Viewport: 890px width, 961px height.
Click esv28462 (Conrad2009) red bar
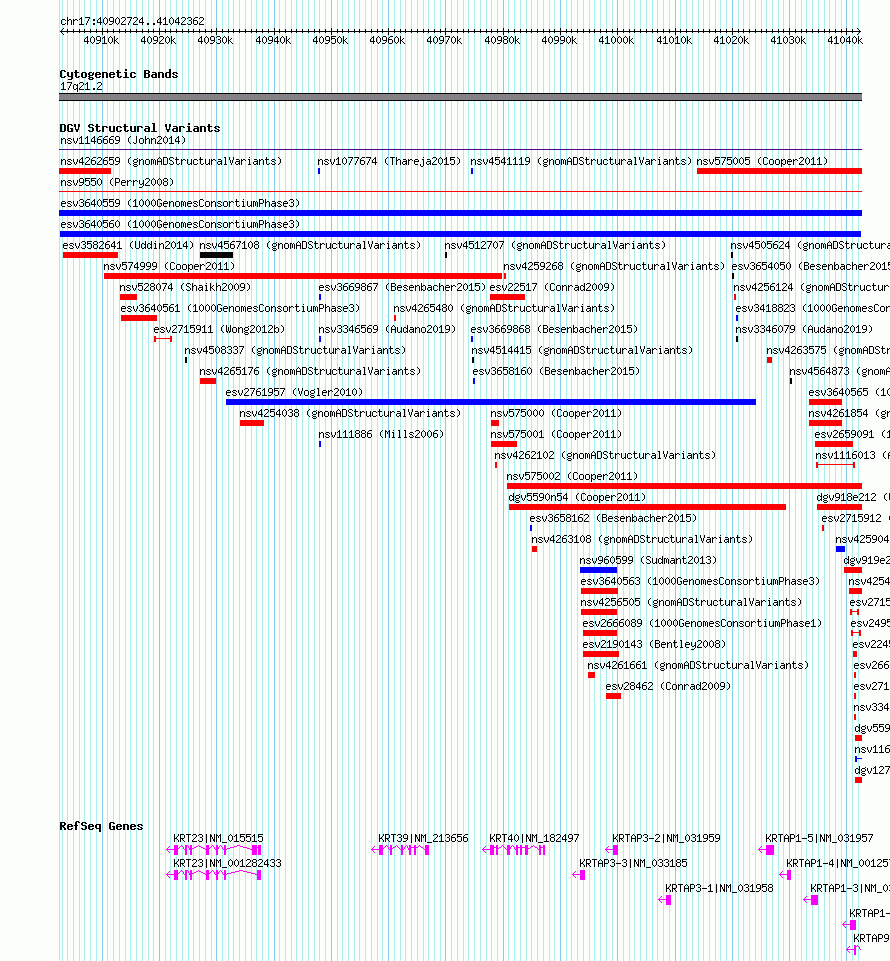pyautogui.click(x=614, y=696)
